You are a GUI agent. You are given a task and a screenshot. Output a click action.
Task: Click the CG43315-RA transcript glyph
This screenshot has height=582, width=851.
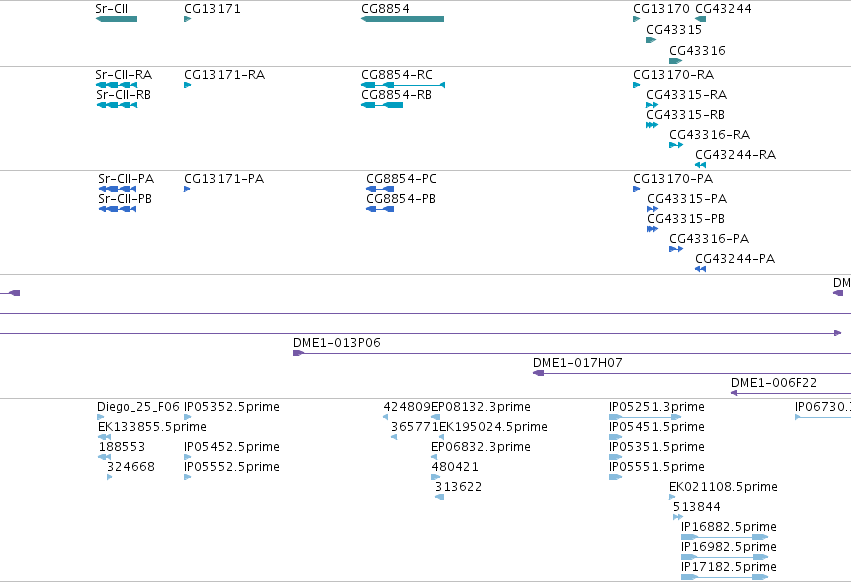(x=652, y=105)
